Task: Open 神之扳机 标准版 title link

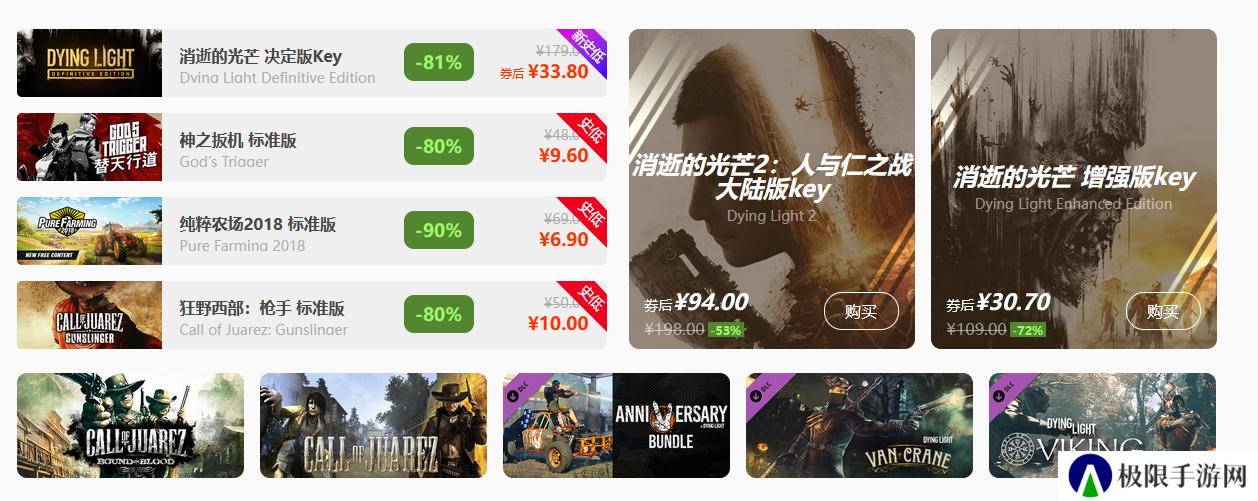Action: pyautogui.click(x=238, y=141)
